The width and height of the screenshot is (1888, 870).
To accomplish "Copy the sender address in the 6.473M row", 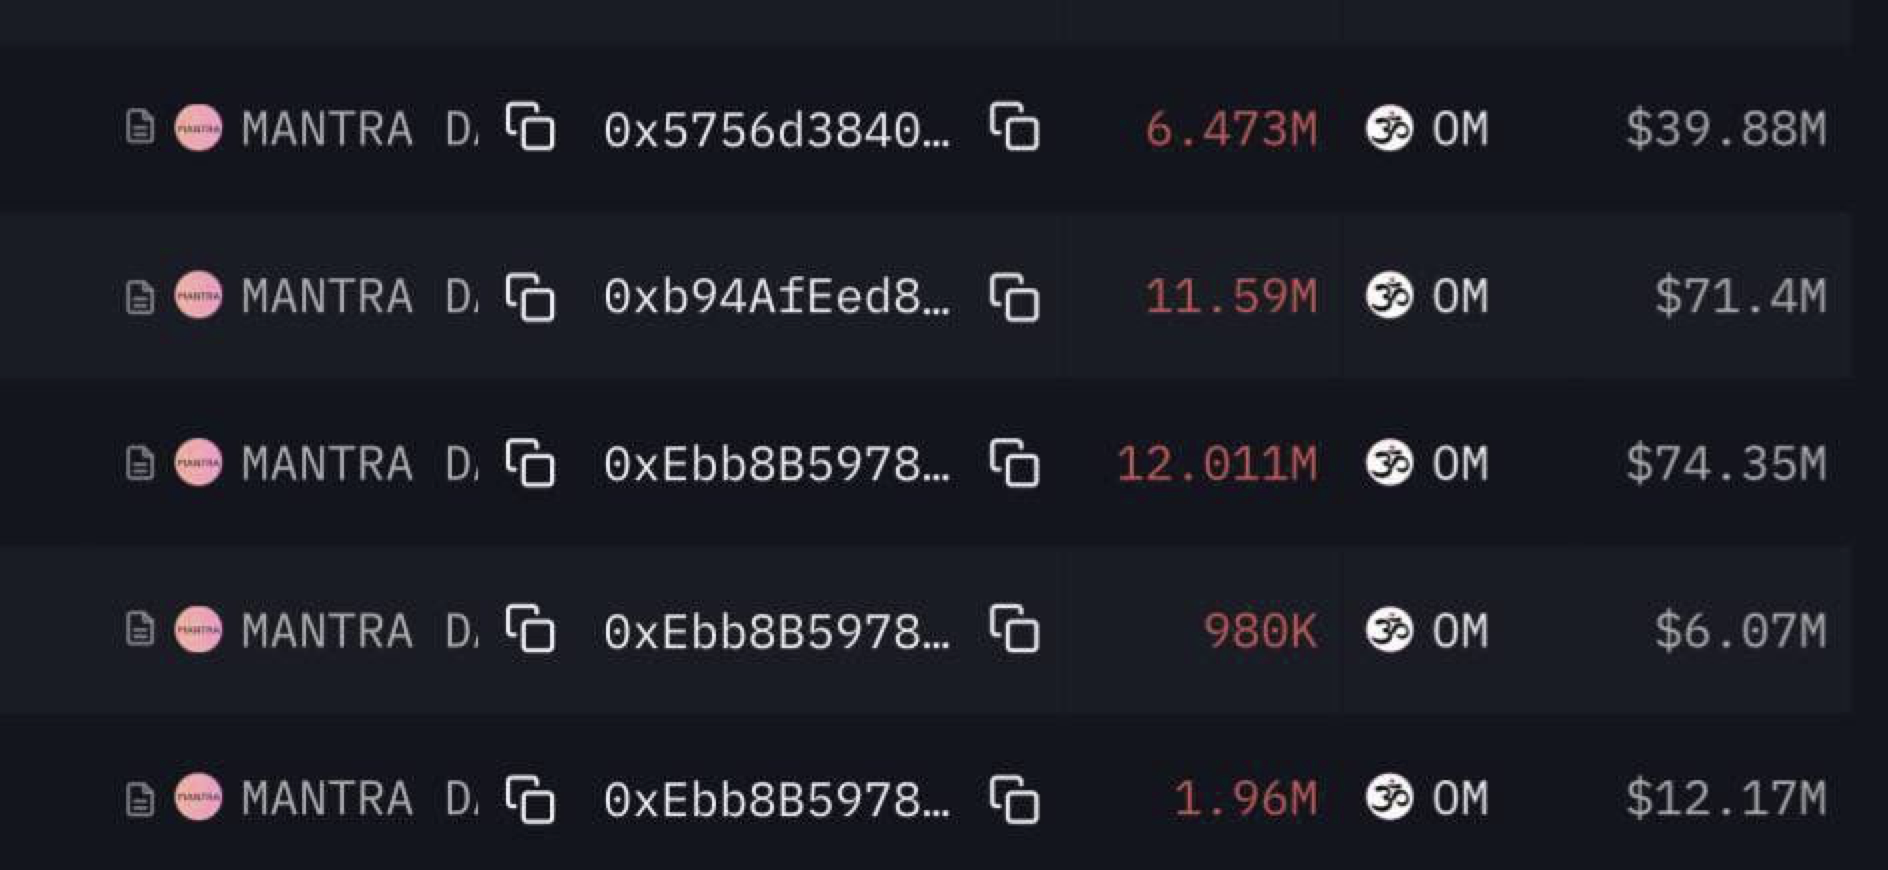I will (x=530, y=126).
